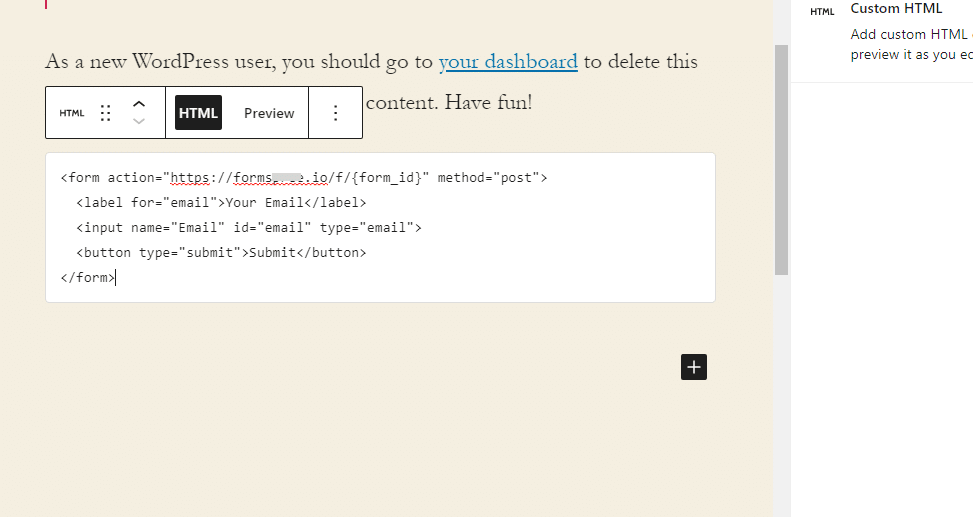Click the label "Your Email" code line
The width and height of the screenshot is (973, 517).
221,203
